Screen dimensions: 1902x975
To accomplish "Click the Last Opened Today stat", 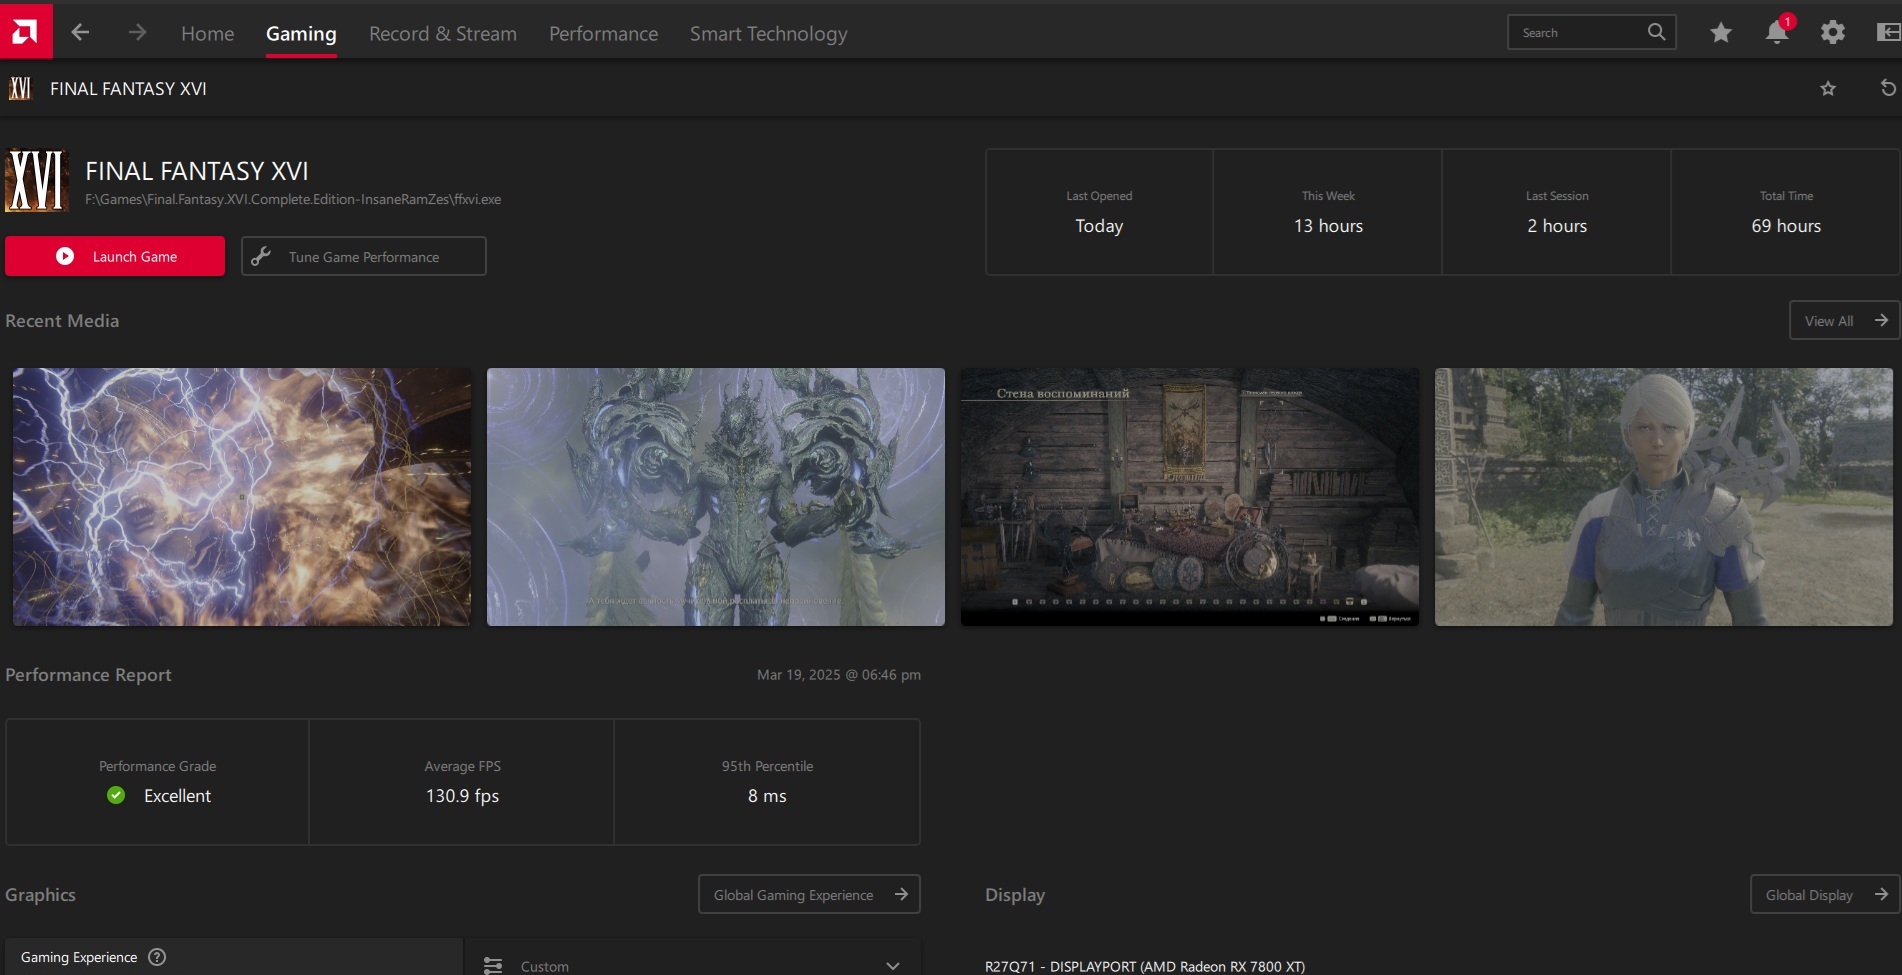I will pyautogui.click(x=1099, y=212).
